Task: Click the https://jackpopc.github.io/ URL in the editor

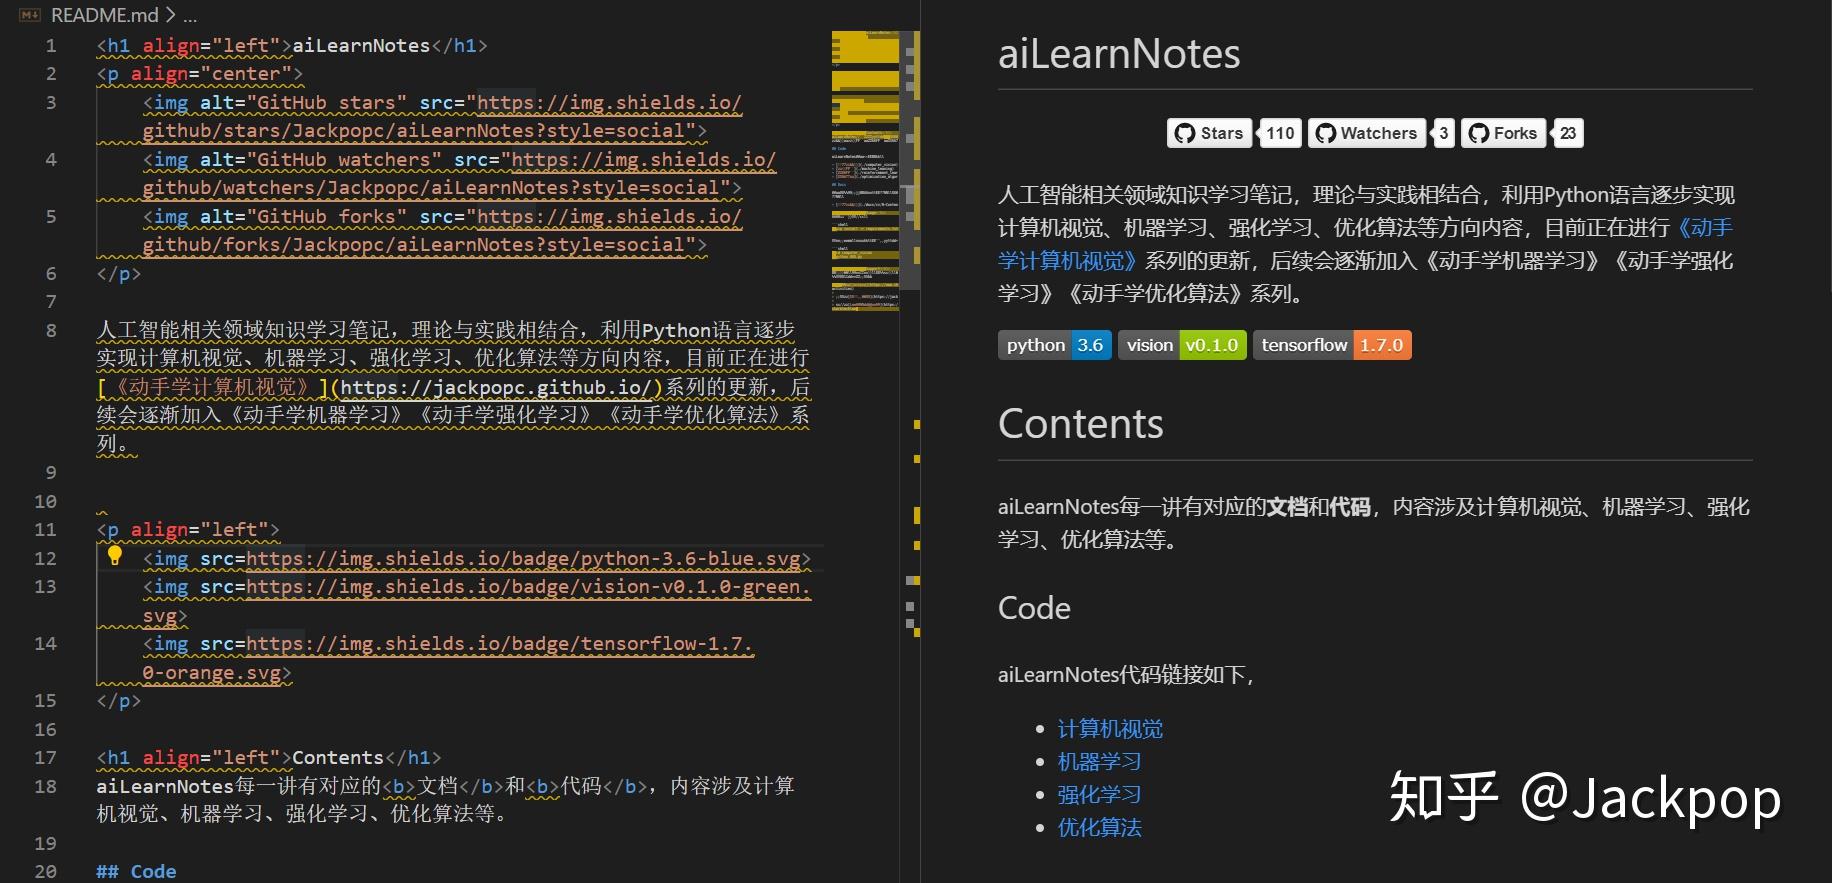Action: (x=497, y=387)
